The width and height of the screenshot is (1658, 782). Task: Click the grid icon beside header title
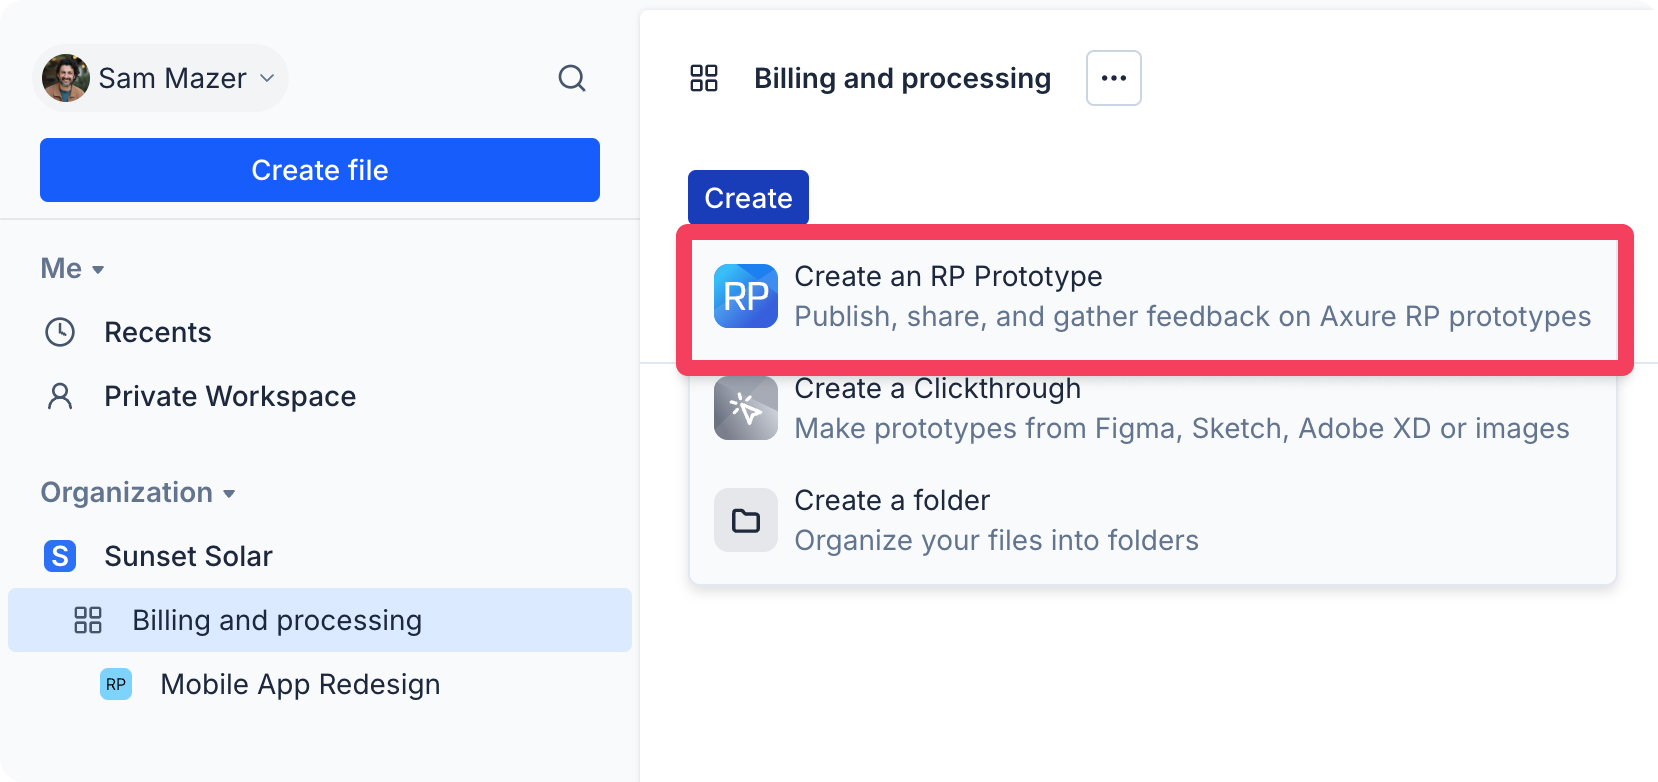click(x=704, y=78)
